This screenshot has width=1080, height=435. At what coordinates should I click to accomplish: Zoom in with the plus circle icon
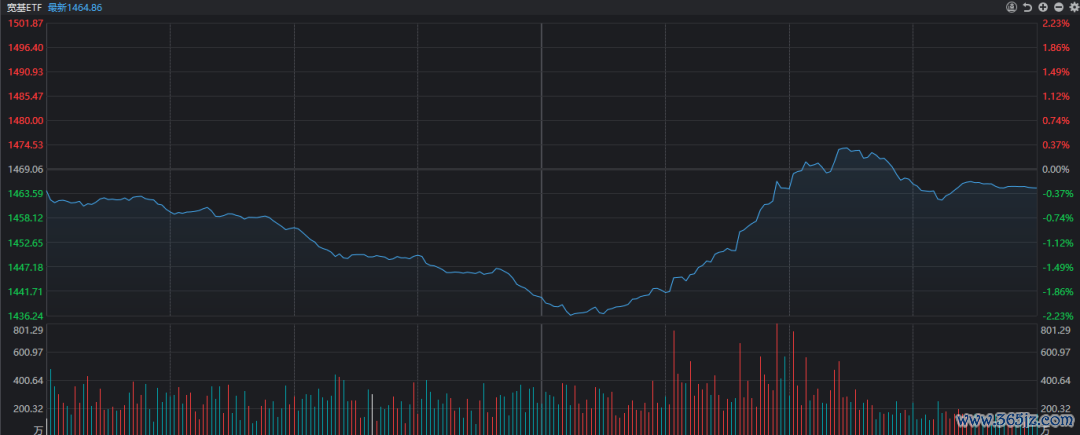pyautogui.click(x=1044, y=7)
